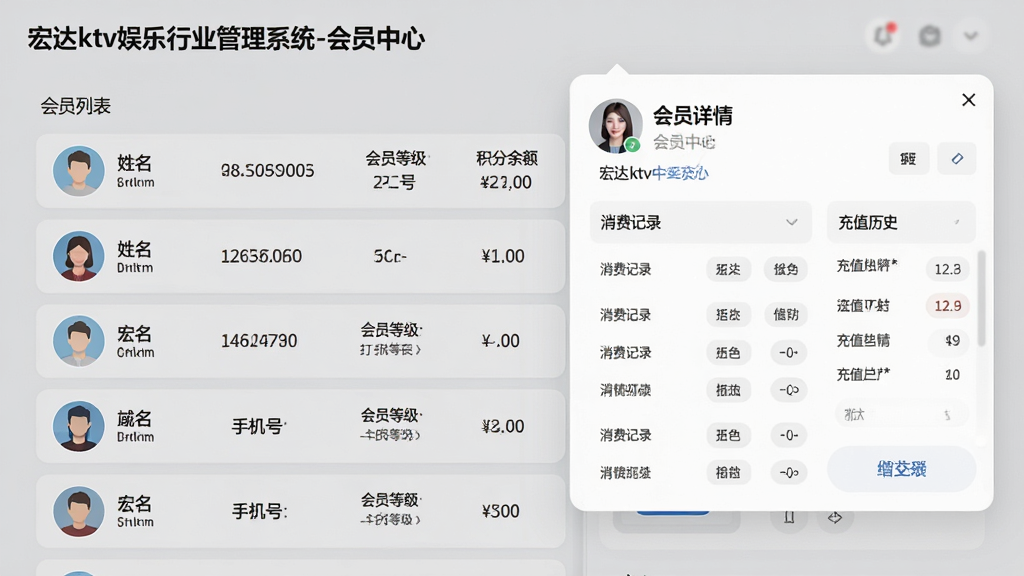Click the 12.3 recharge value
The image size is (1024, 576).
[947, 269]
